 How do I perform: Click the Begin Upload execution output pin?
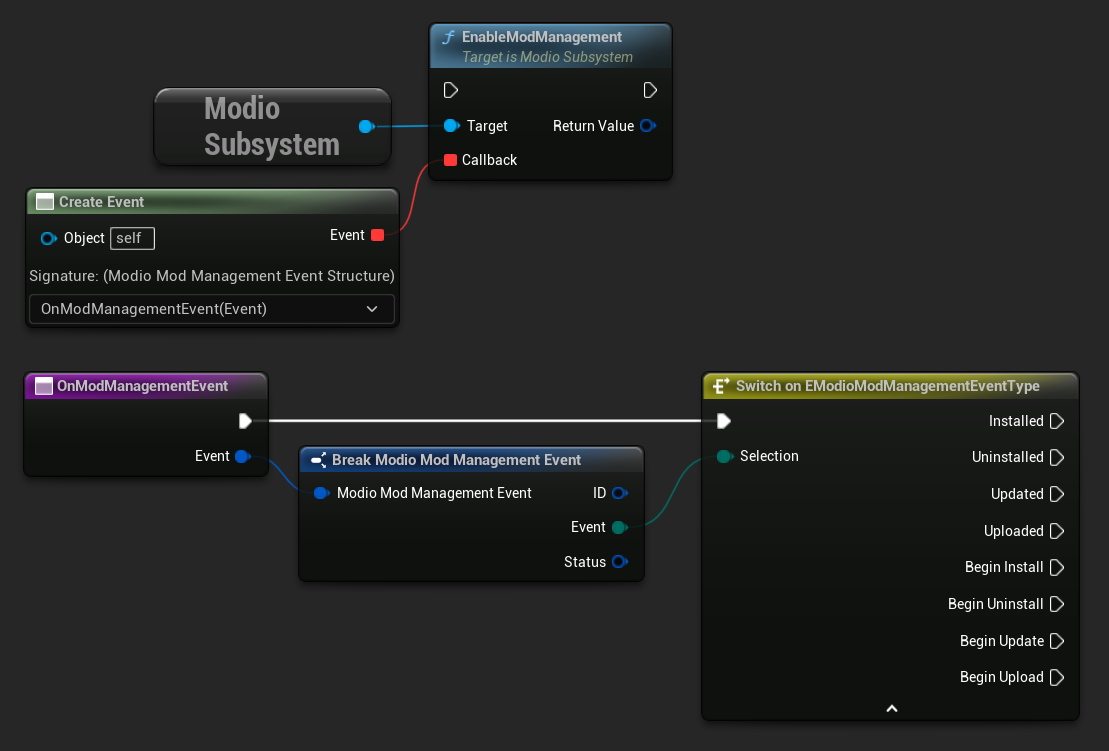click(1057, 677)
